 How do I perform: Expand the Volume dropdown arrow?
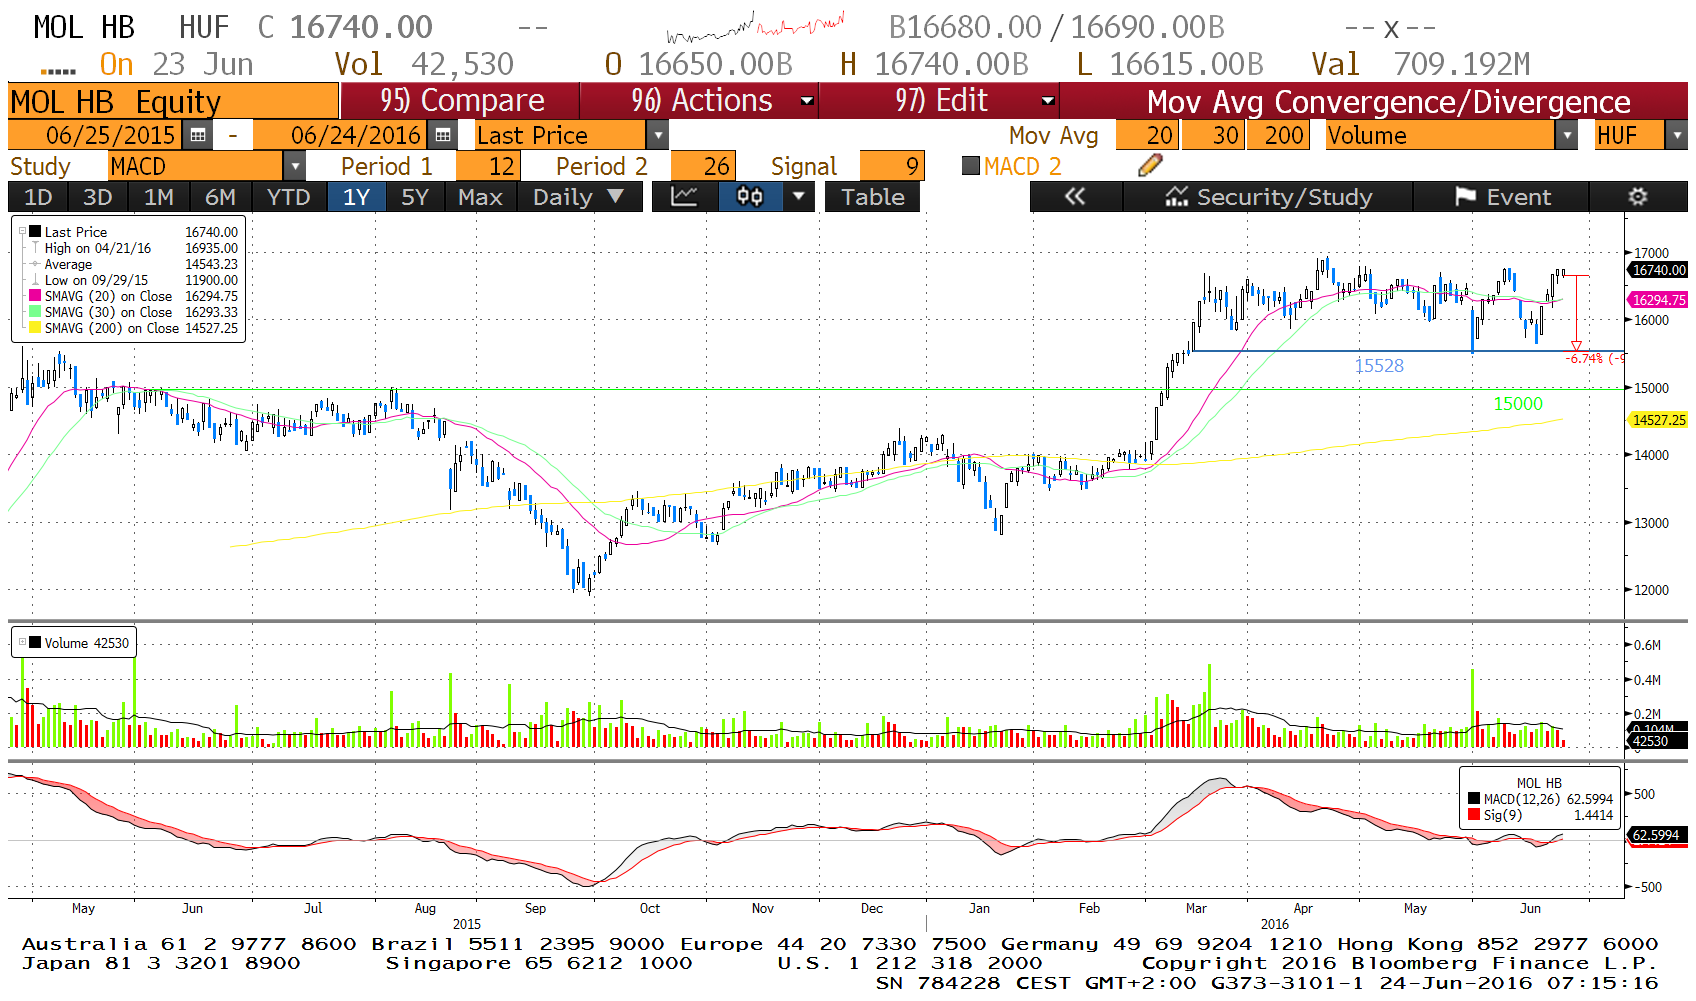1567,135
